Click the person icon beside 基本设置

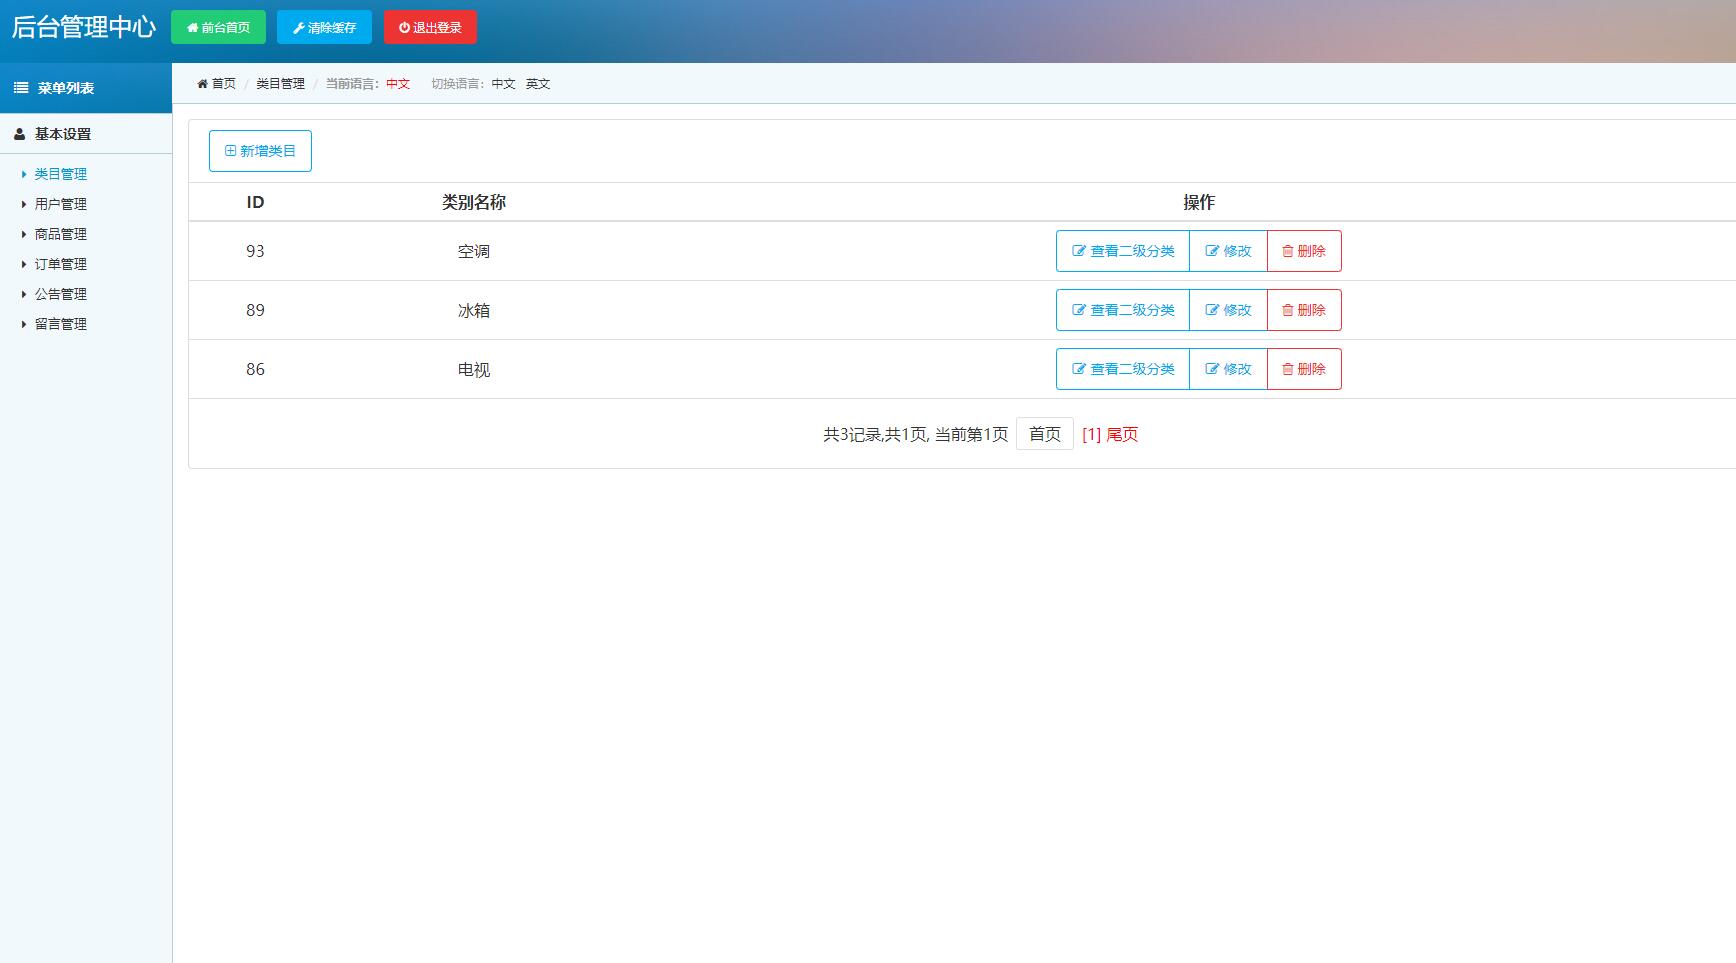(19, 132)
